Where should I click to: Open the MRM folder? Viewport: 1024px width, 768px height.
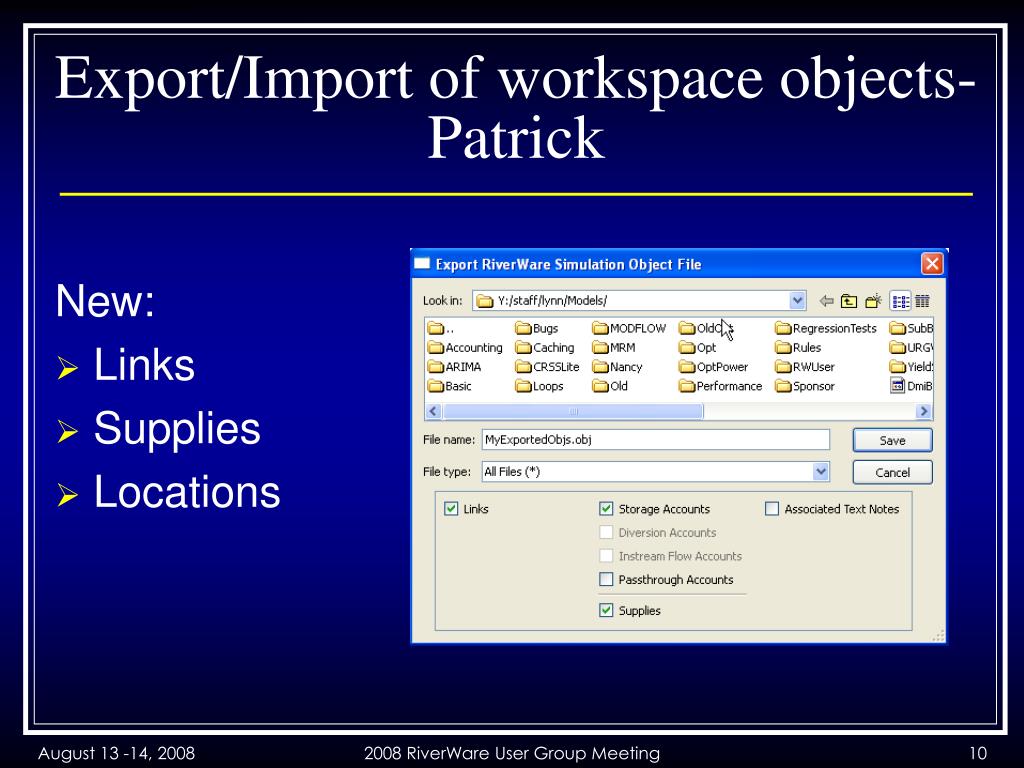point(614,347)
